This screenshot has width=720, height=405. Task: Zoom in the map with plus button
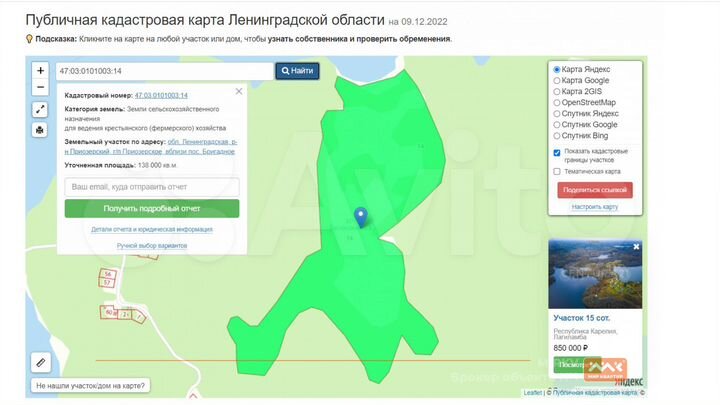[40, 71]
